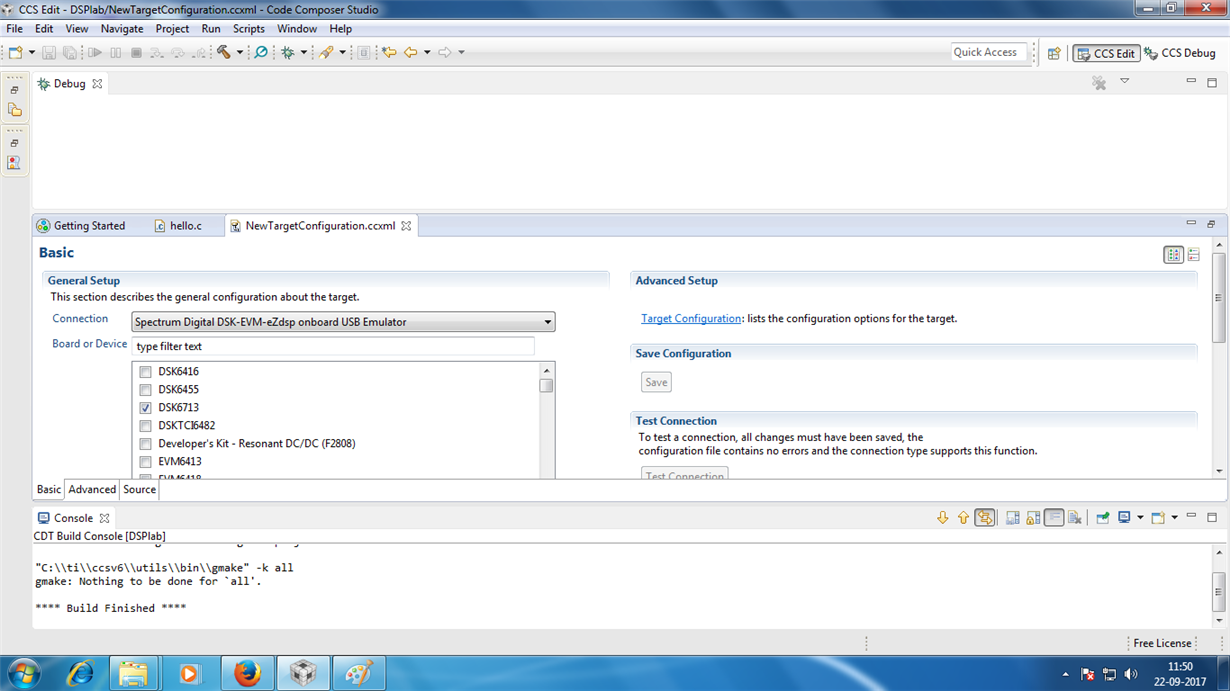Expand the Search flashlight dropdown arrow
Screen dimensions: 1230x691
pos(342,52)
